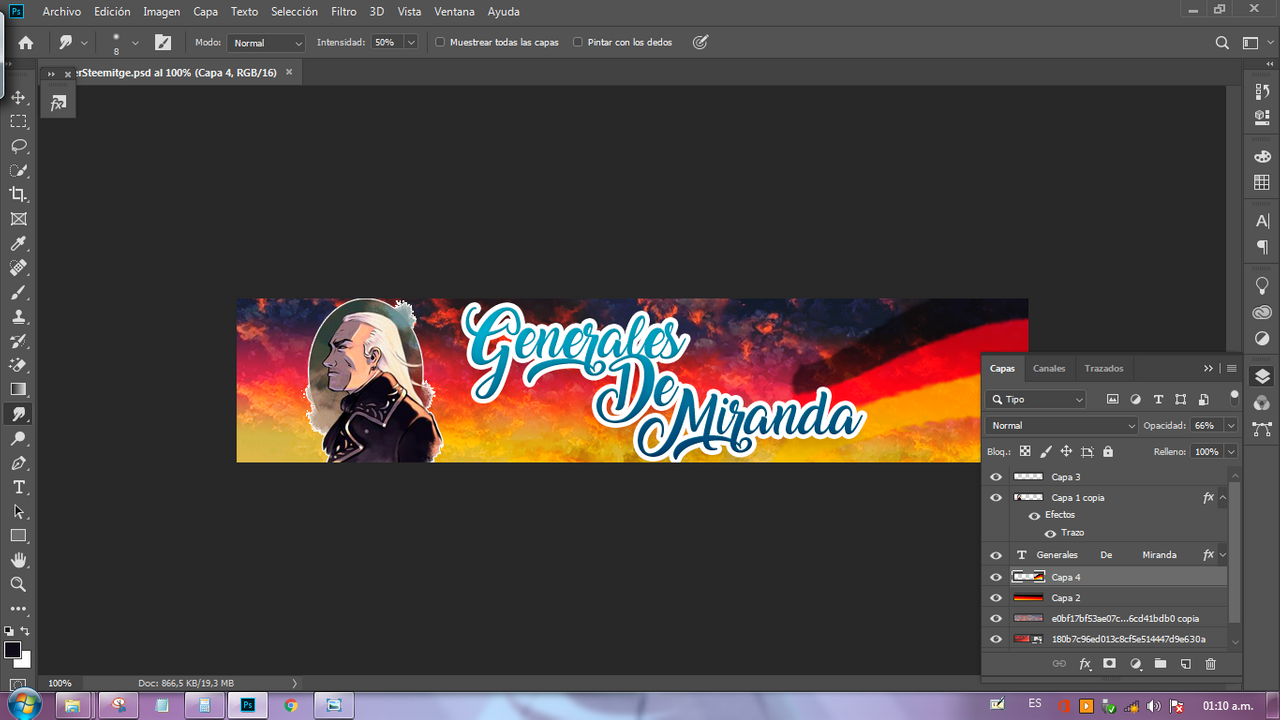The height and width of the screenshot is (720, 1280).
Task: Switch to the Canales tab
Action: tap(1049, 368)
